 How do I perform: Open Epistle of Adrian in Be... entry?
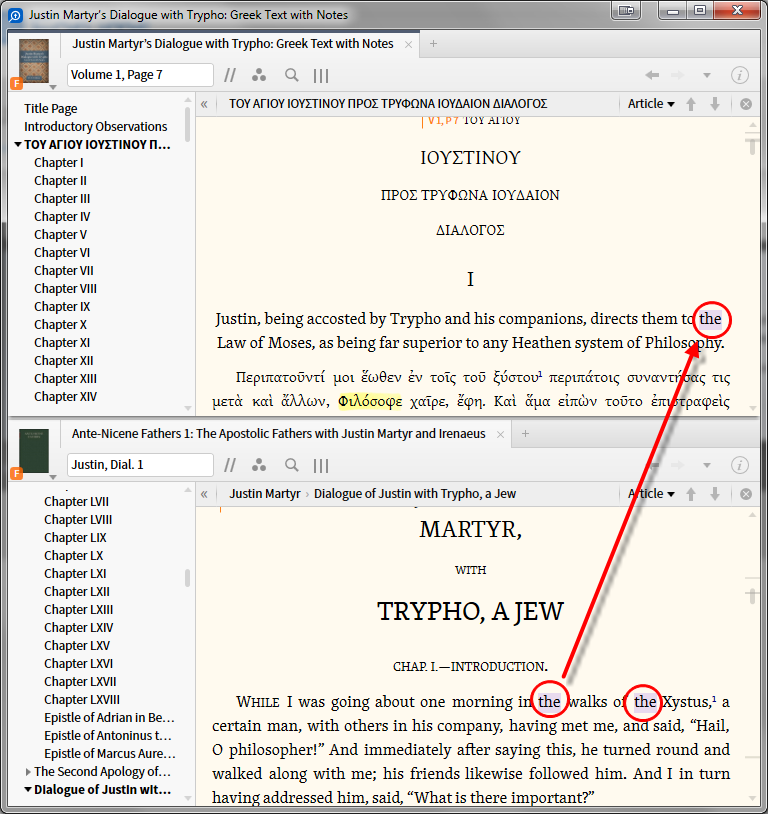(109, 718)
